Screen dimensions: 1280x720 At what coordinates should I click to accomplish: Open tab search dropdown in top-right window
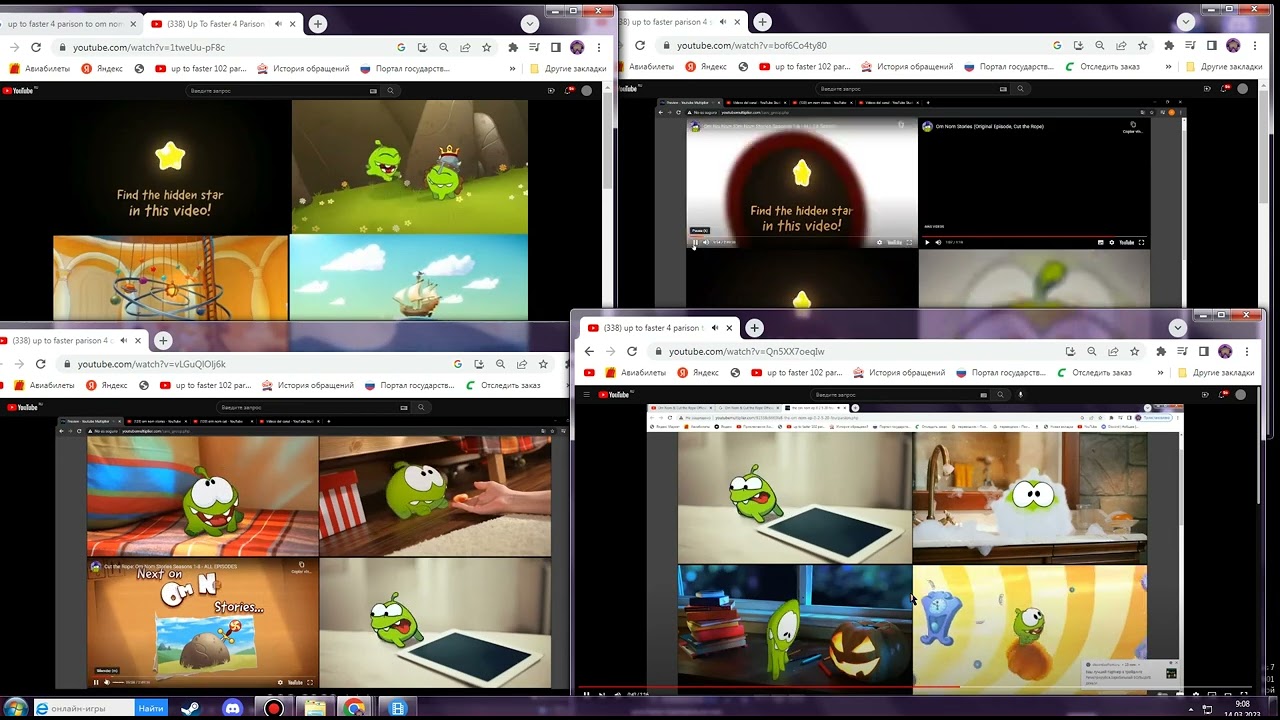coord(1186,22)
